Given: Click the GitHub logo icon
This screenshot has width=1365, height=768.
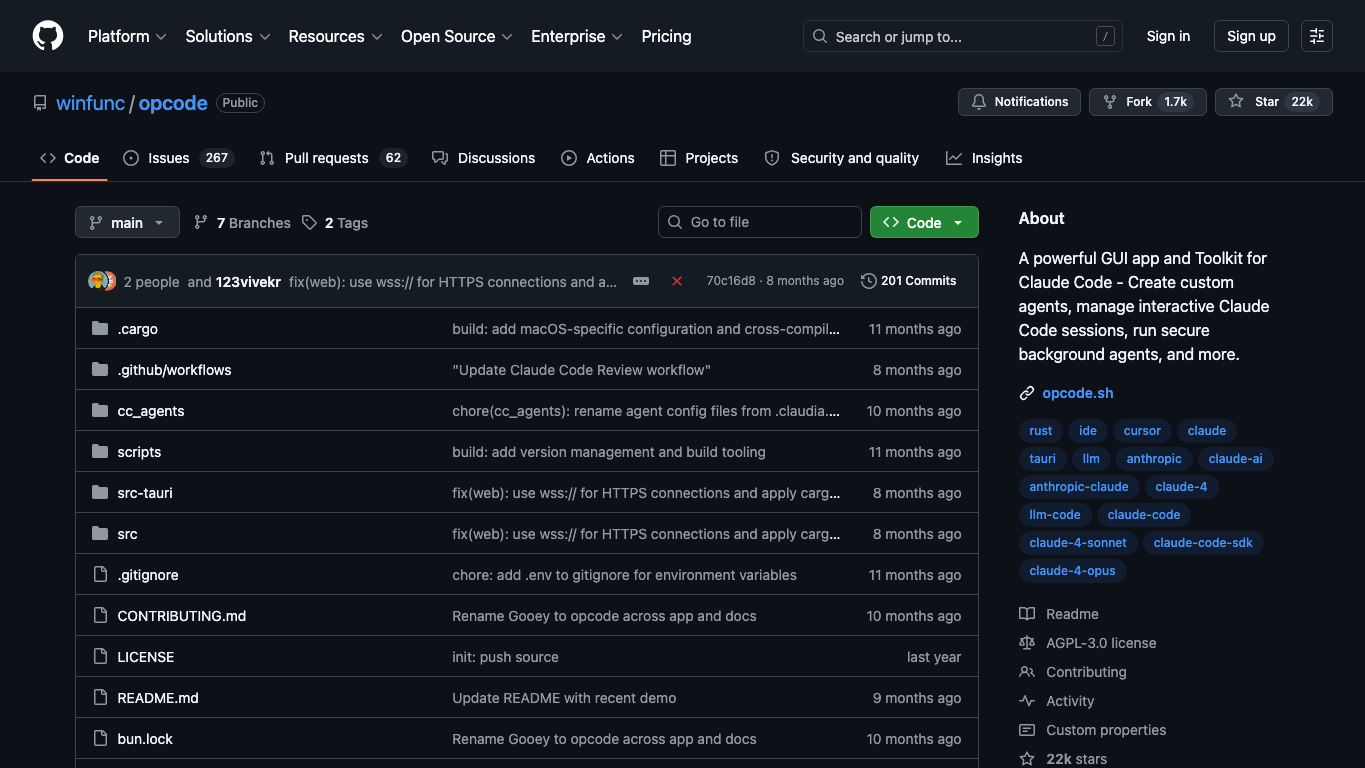Looking at the screenshot, I should click(x=48, y=36).
